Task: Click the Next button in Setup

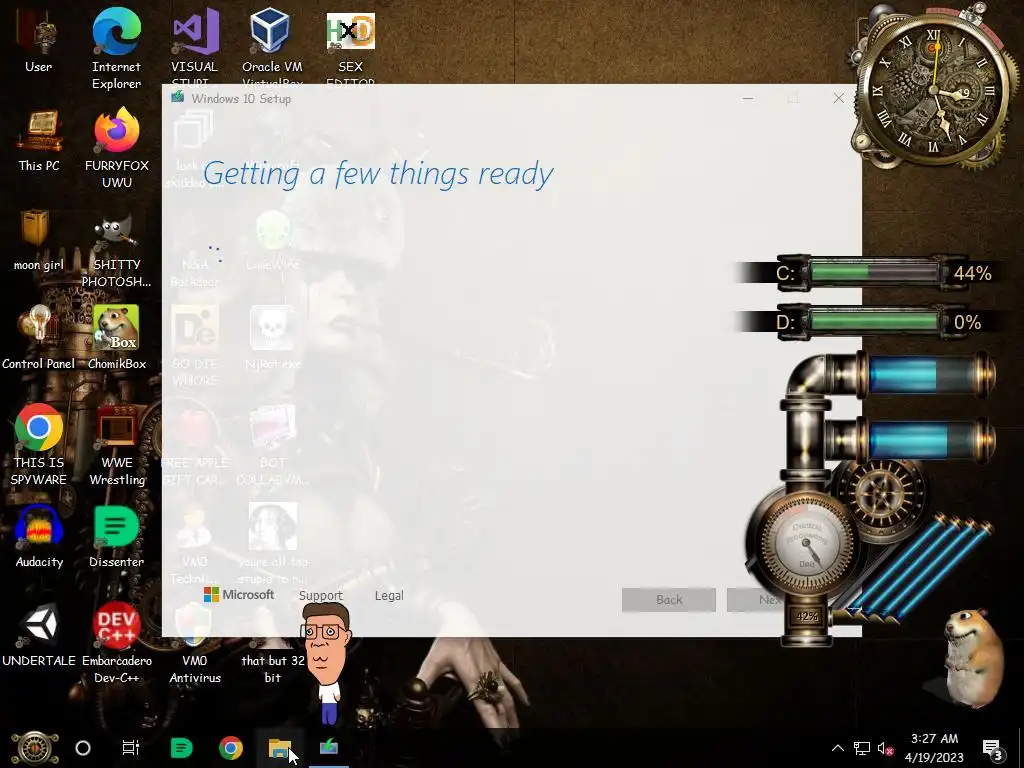Action: point(756,600)
